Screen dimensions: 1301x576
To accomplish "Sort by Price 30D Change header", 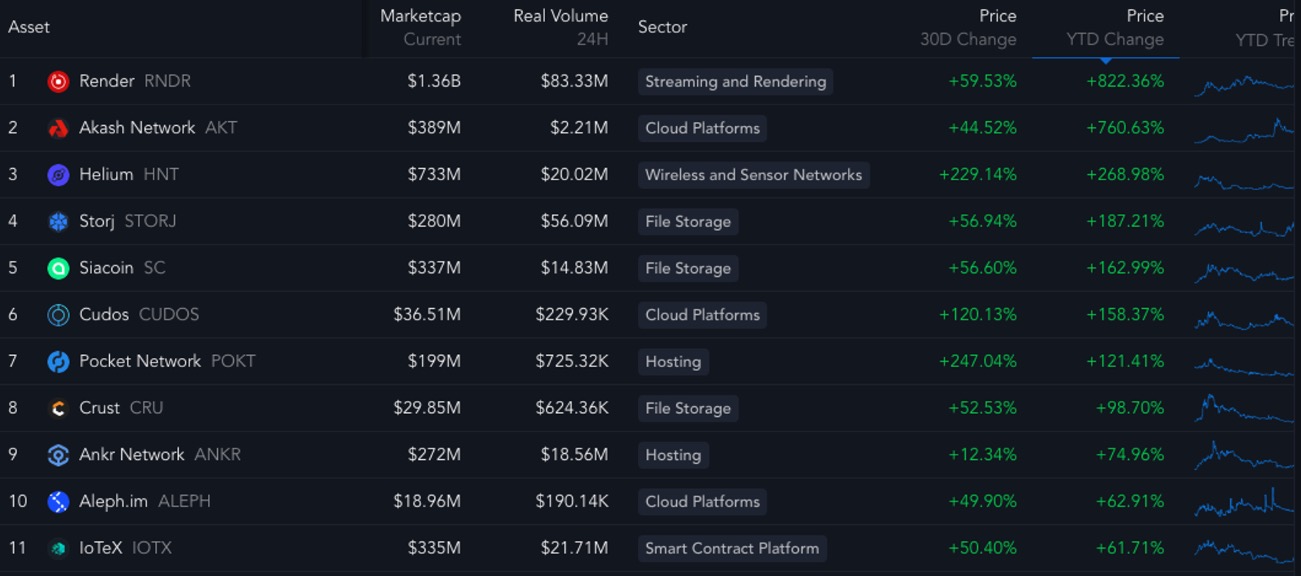I will 967,28.
